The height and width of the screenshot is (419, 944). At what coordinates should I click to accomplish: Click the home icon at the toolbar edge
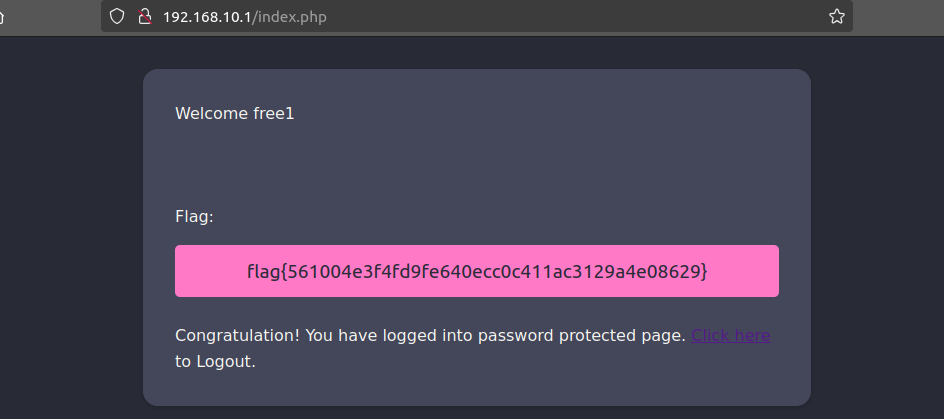pos(3,16)
